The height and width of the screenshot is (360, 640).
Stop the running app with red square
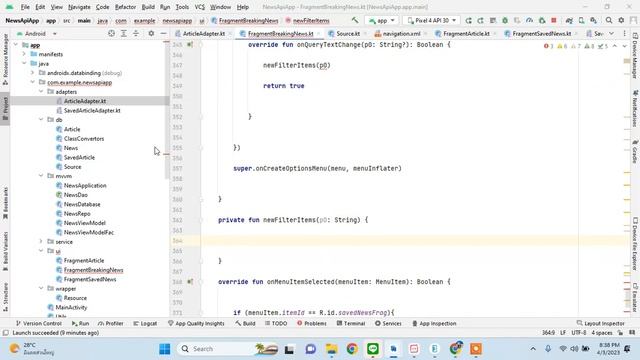(554, 20)
